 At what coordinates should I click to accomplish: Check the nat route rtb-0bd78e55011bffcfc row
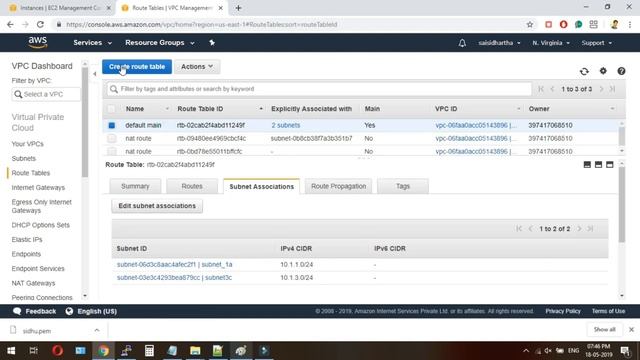tap(111, 151)
